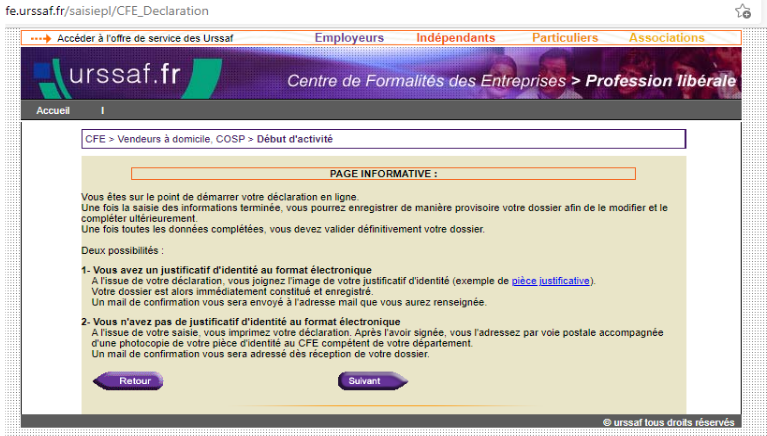Click the 'I' separator item in navigation bar

pos(102,111)
